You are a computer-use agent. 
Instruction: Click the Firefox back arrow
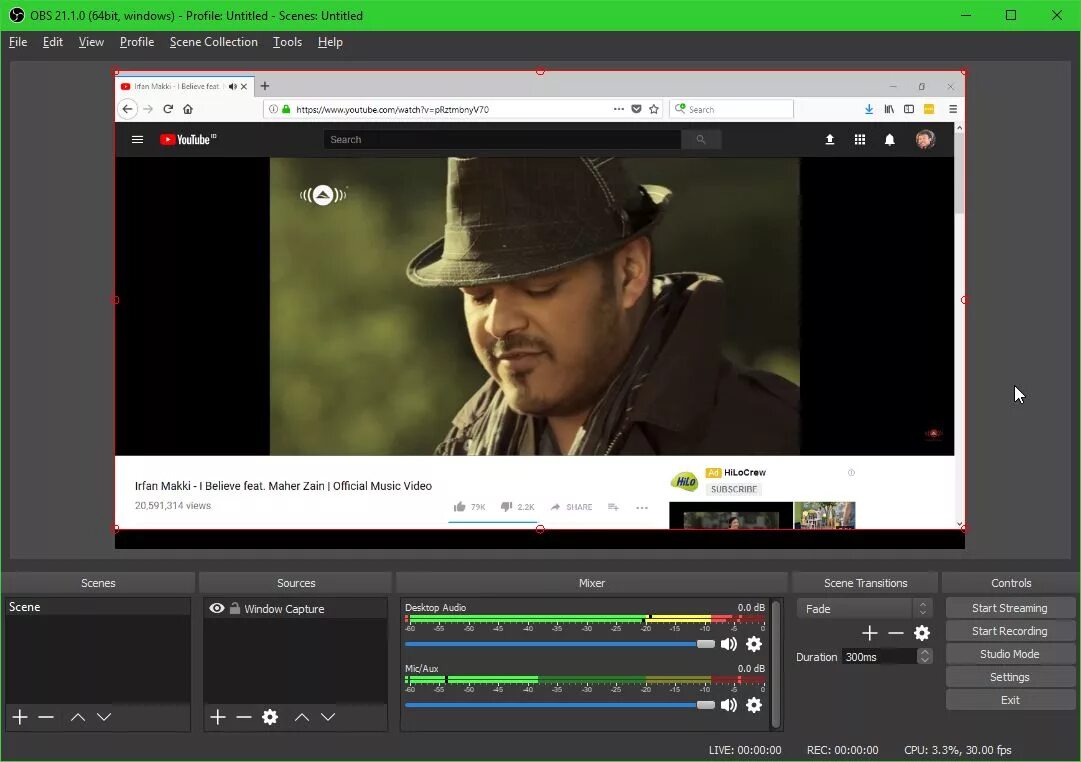(x=127, y=109)
